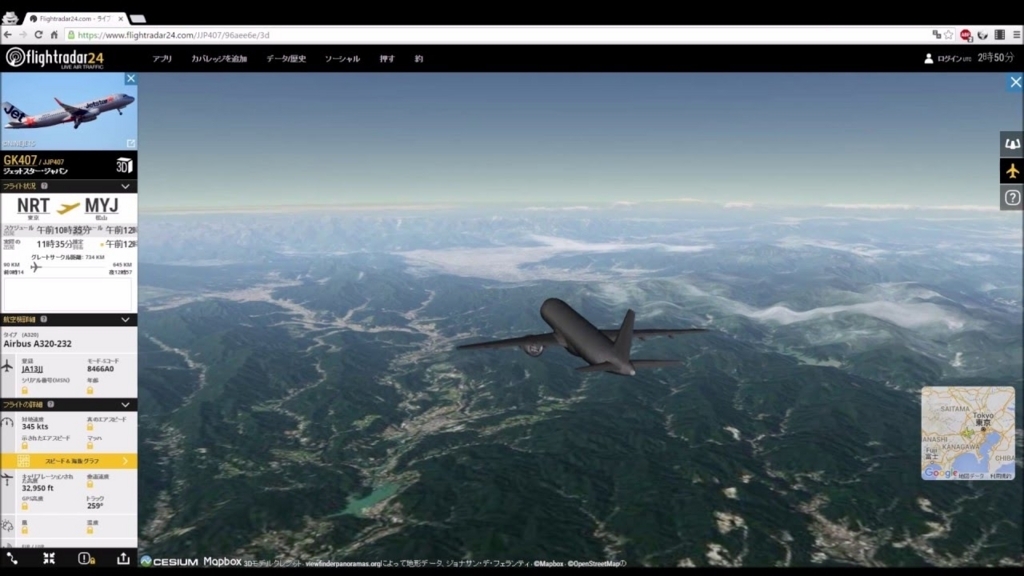Click help icon beside aircraft details header
This screenshot has width=1024, height=576.
44,319
